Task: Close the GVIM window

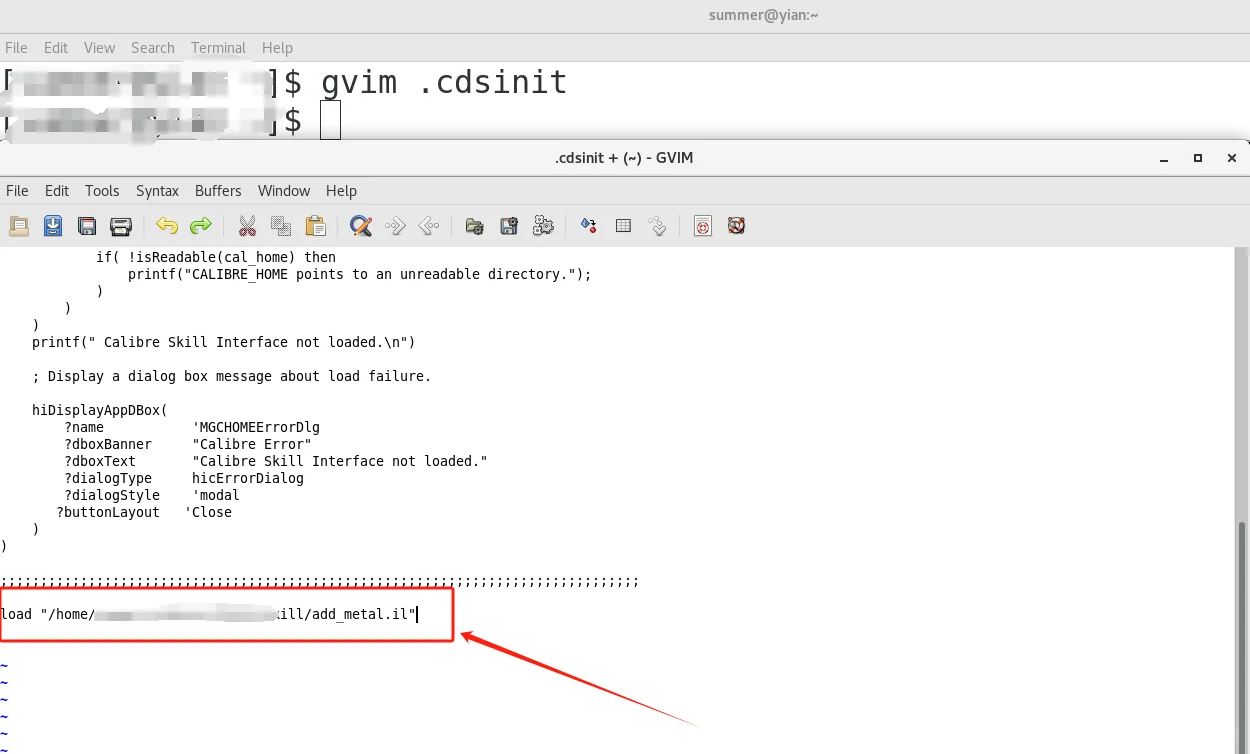Action: (x=1232, y=158)
